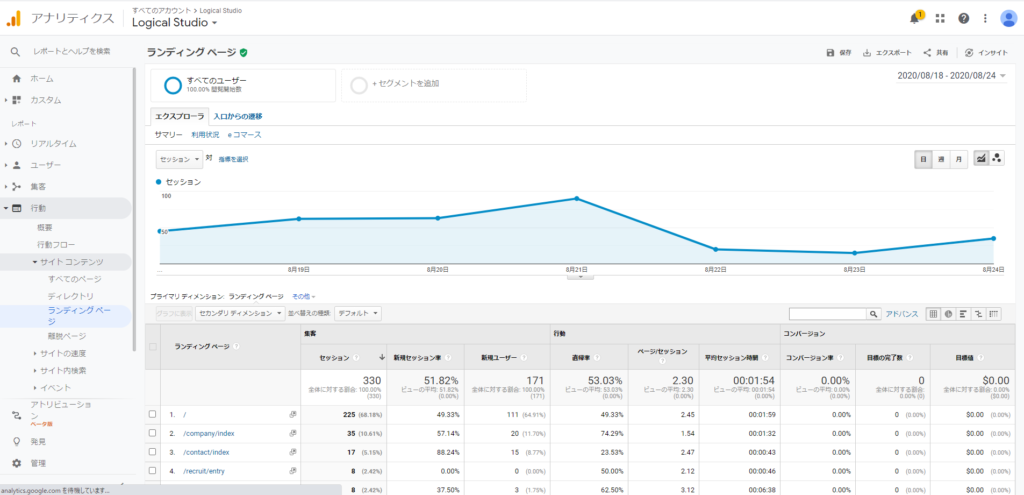Image resolution: width=1024 pixels, height=495 pixels.
Task: Open the user account avatar
Action: (1008, 18)
